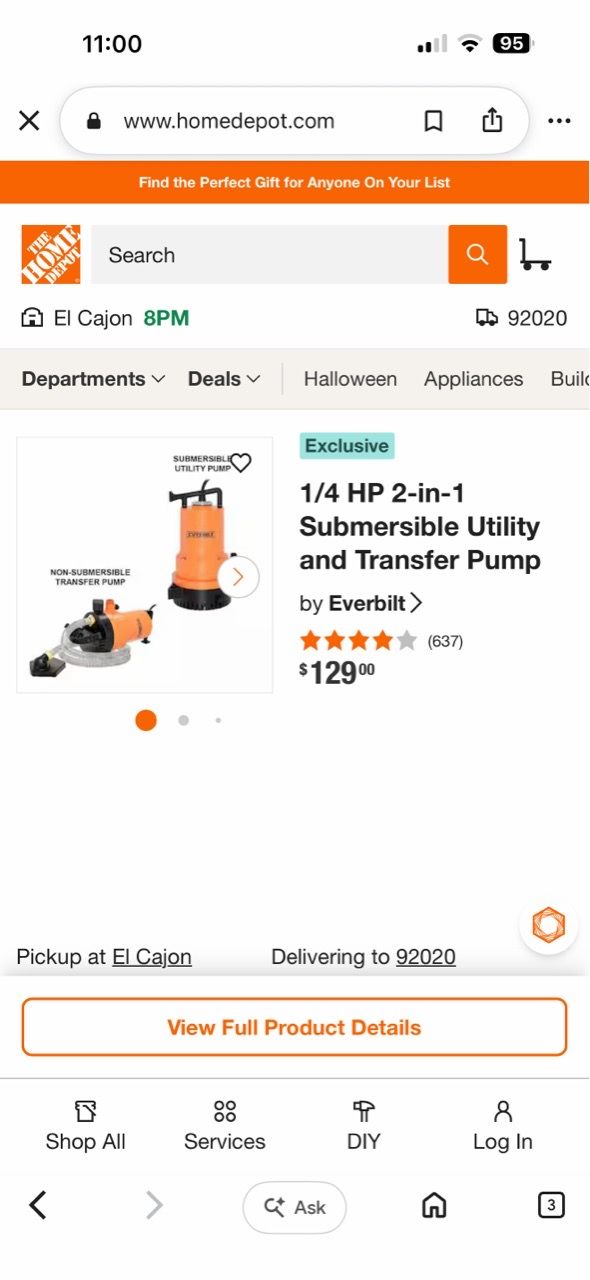Tap the orange search magnifier button

point(477,255)
